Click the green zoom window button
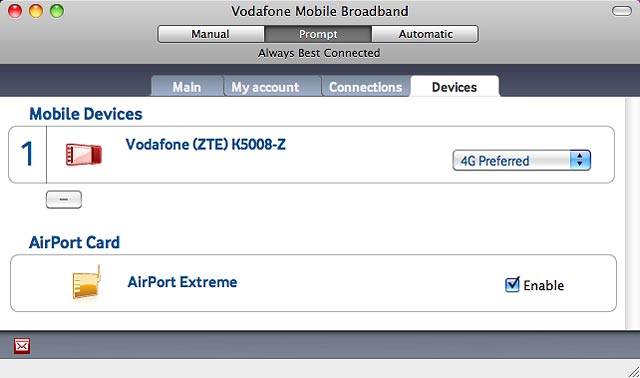Image resolution: width=640 pixels, height=378 pixels. 57,11
